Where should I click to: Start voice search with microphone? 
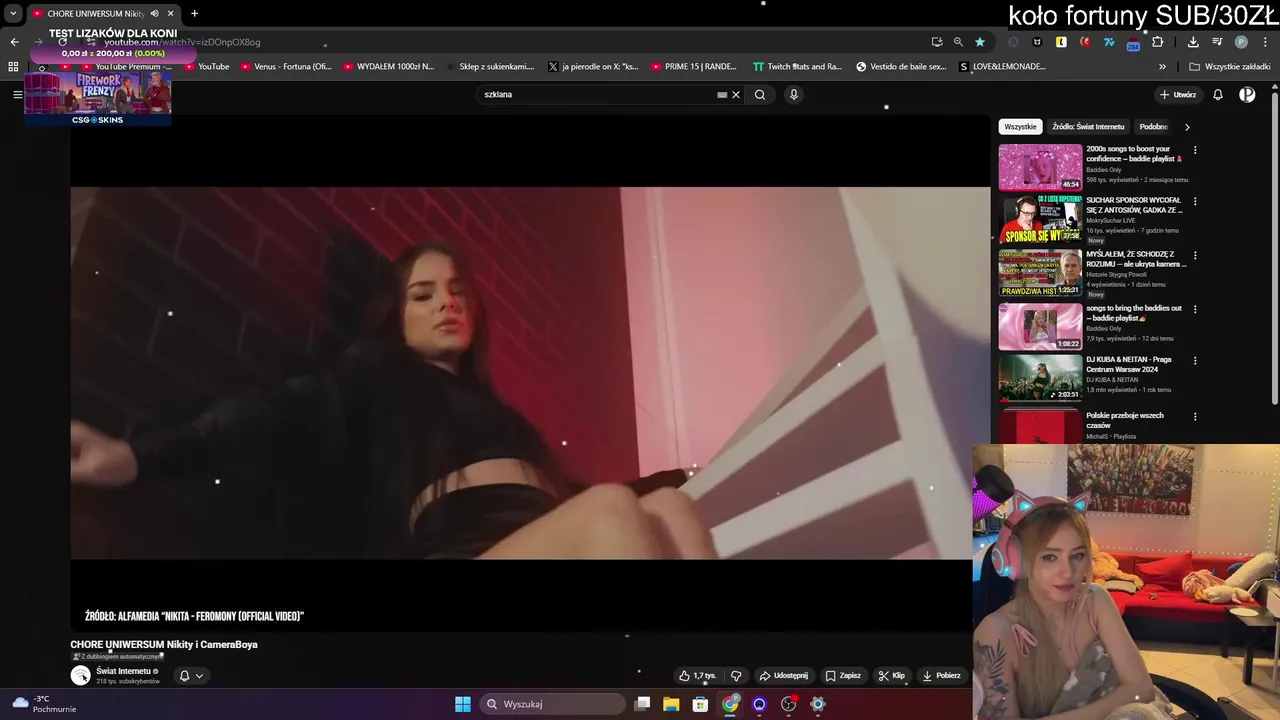point(794,95)
